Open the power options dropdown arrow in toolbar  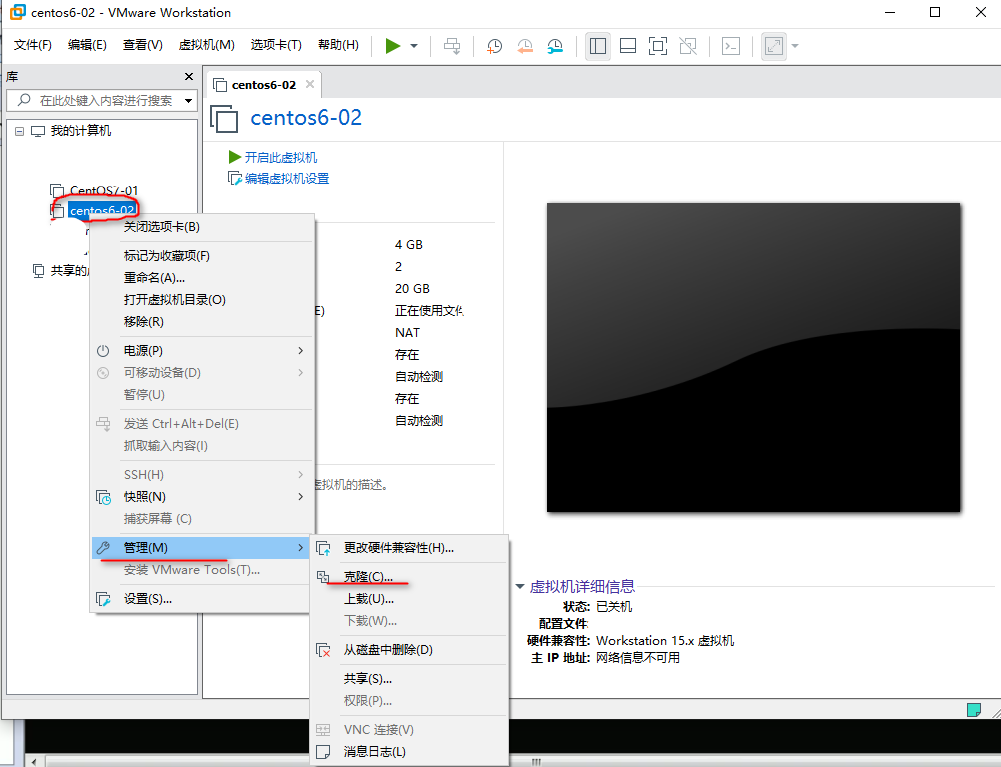coord(414,46)
